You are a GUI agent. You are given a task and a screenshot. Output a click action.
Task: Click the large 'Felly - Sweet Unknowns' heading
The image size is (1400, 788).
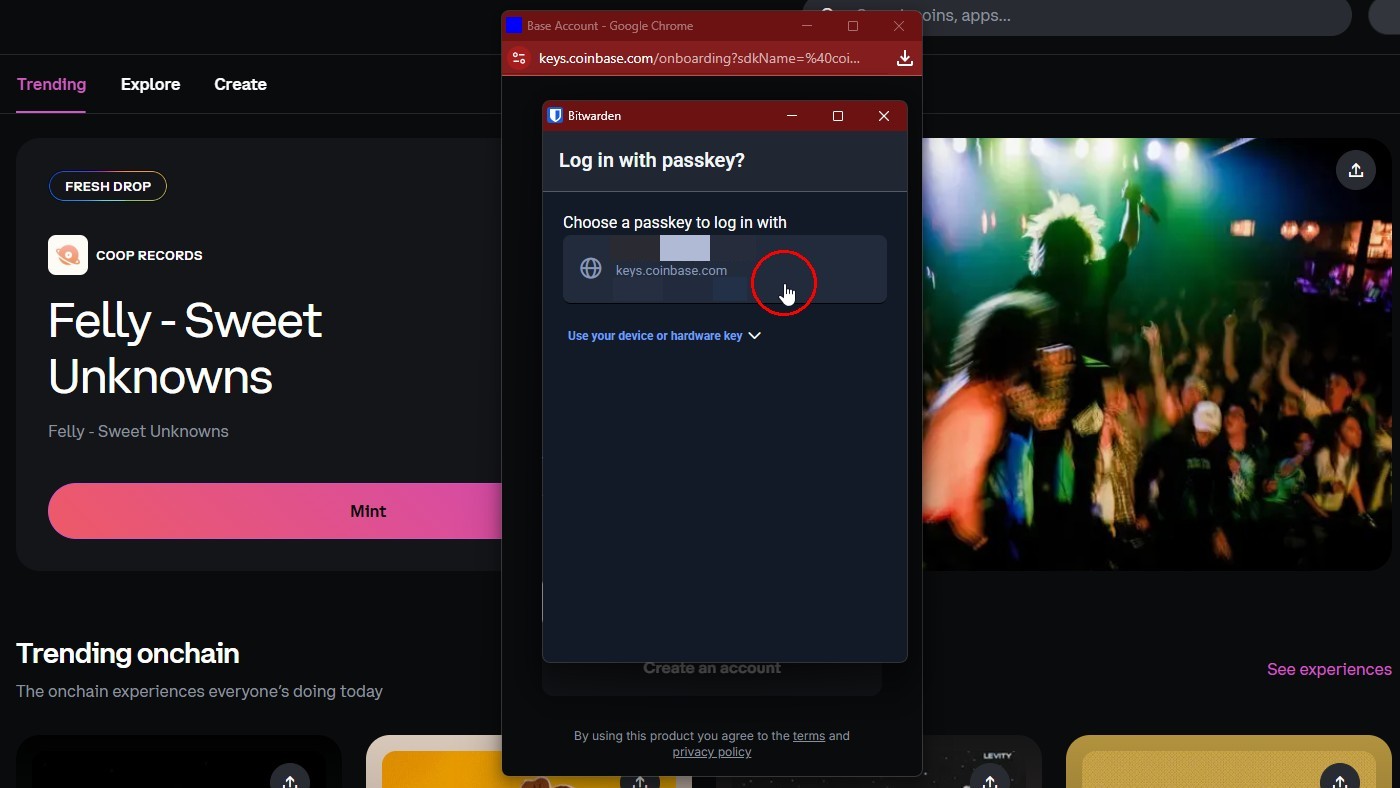point(185,348)
